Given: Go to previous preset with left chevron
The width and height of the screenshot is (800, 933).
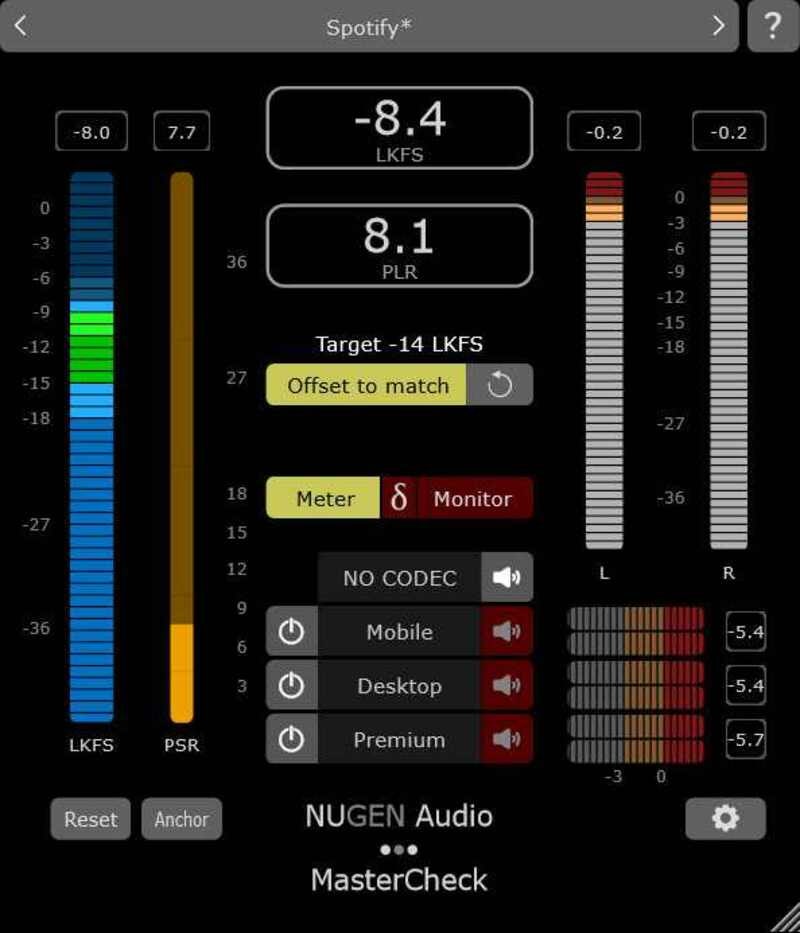Looking at the screenshot, I should point(21,26).
